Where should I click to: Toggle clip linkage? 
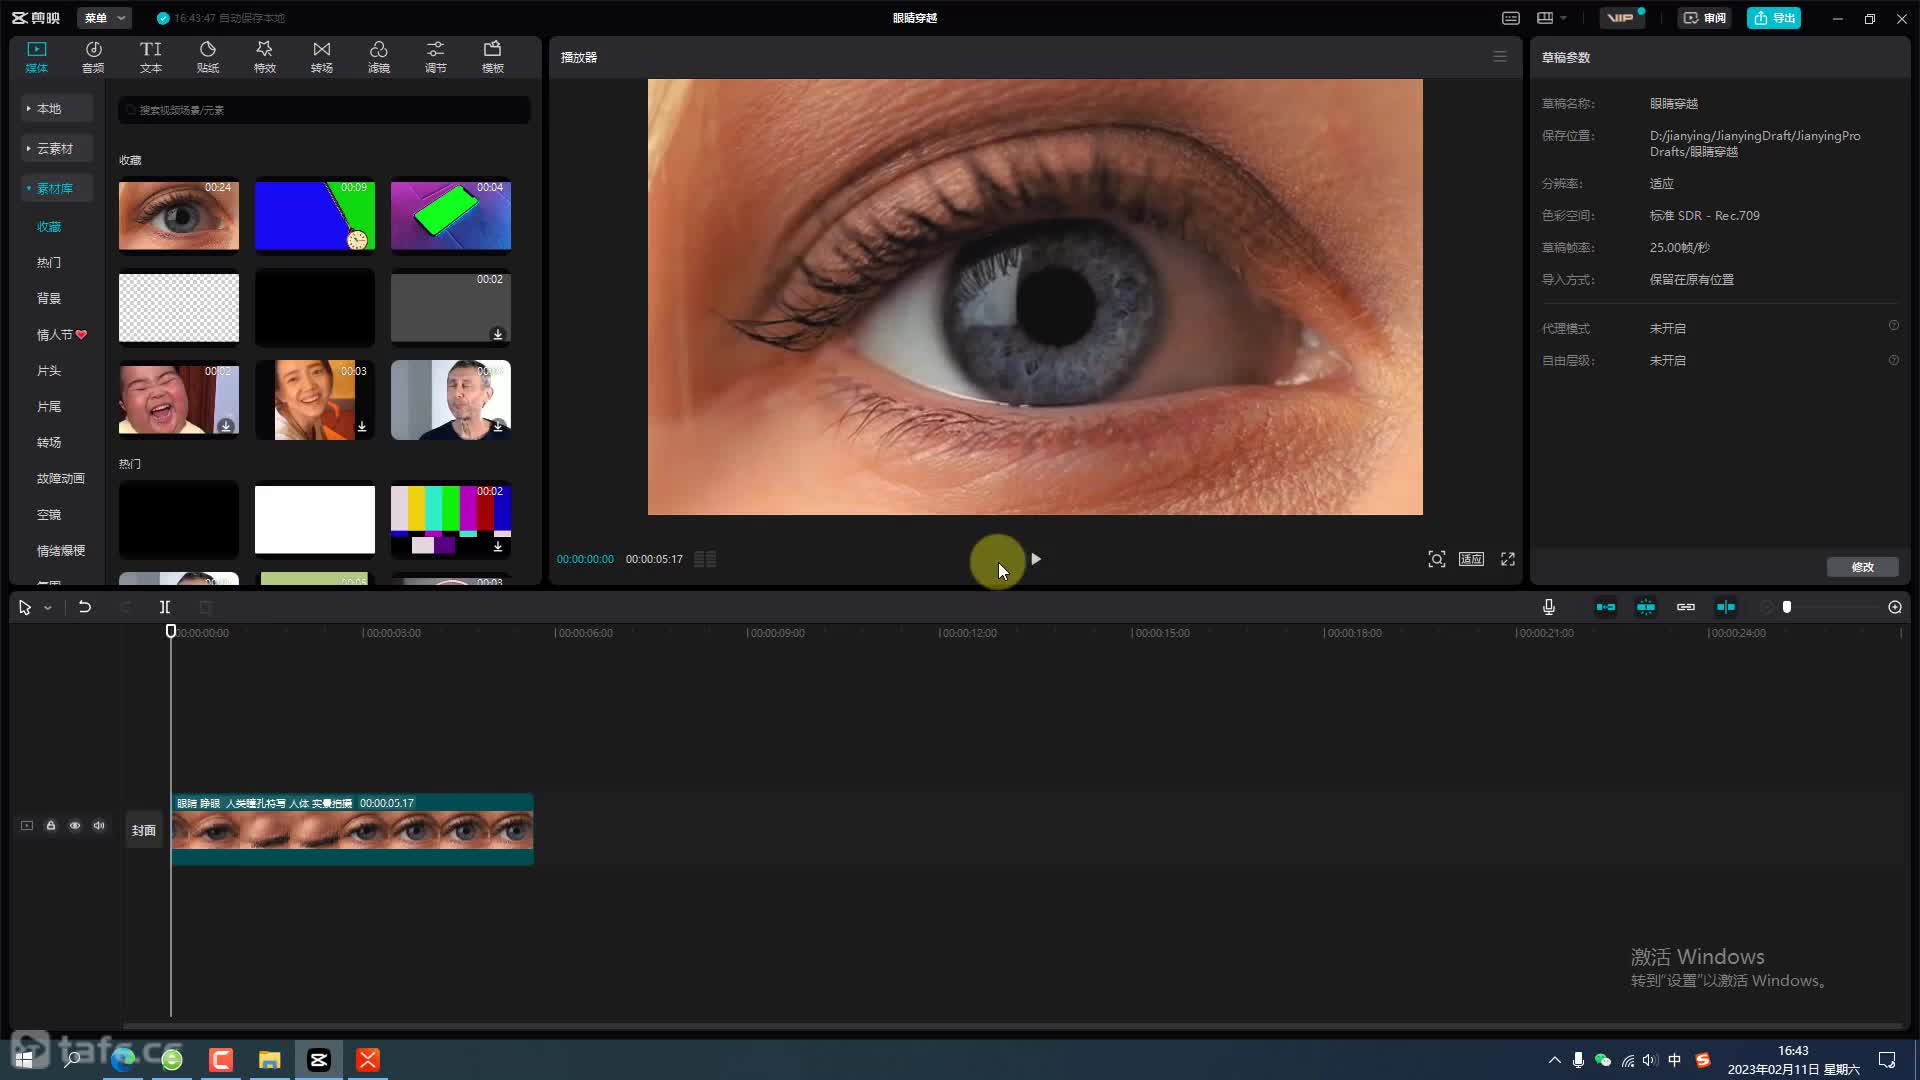(x=1686, y=607)
